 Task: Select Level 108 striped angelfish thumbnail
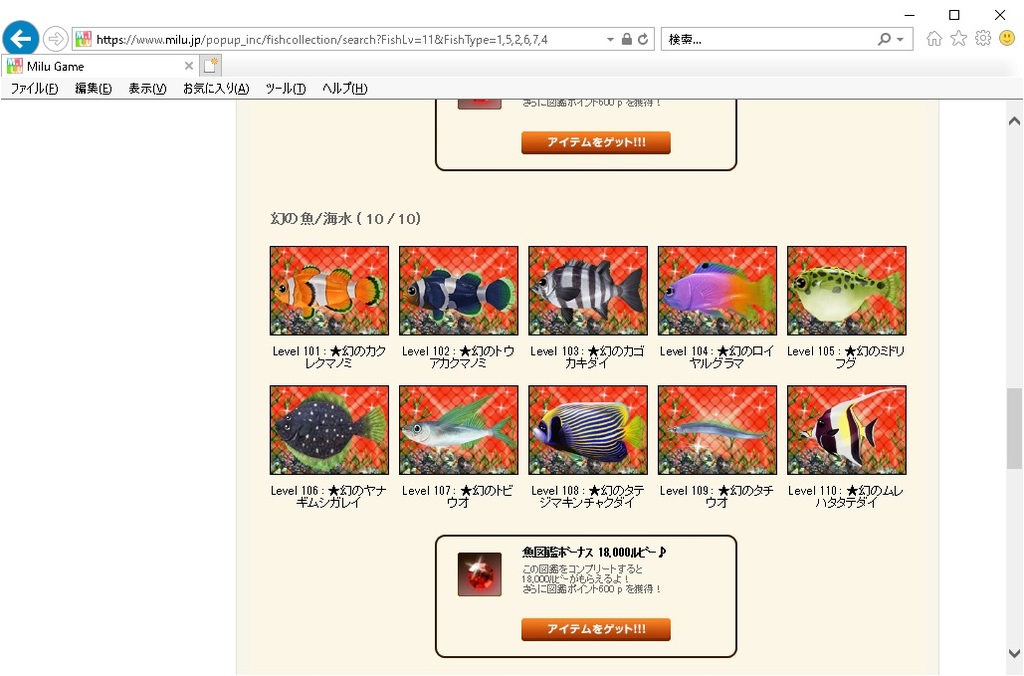pyautogui.click(x=588, y=430)
